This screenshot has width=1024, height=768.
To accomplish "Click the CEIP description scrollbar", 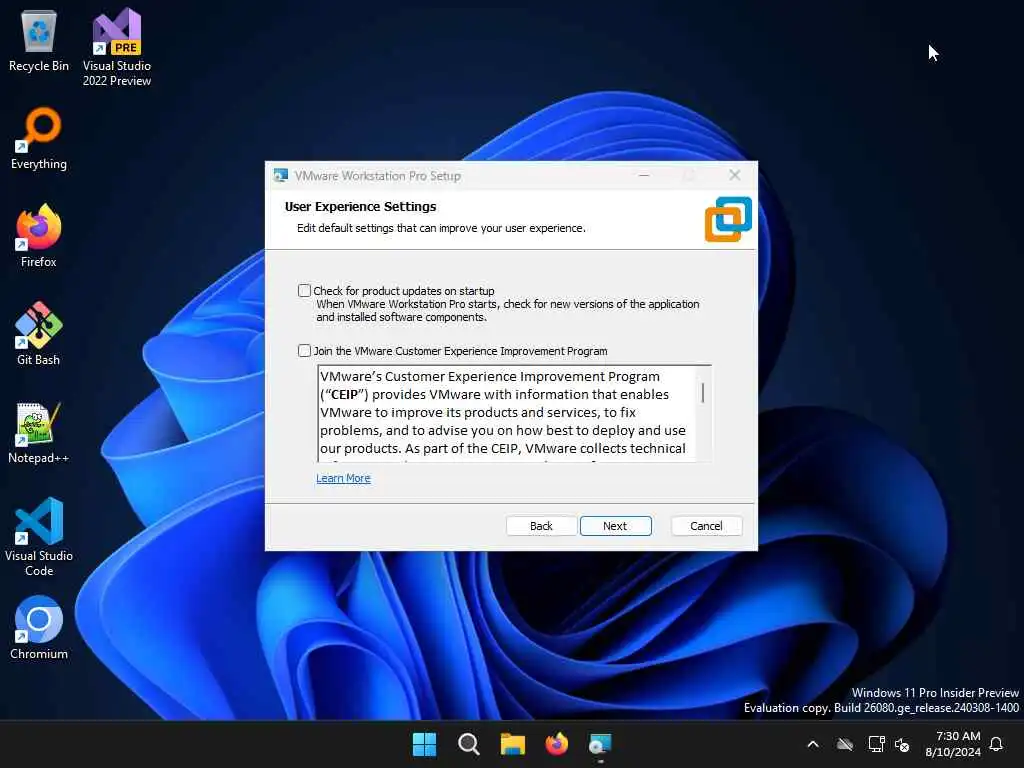I will click(703, 413).
